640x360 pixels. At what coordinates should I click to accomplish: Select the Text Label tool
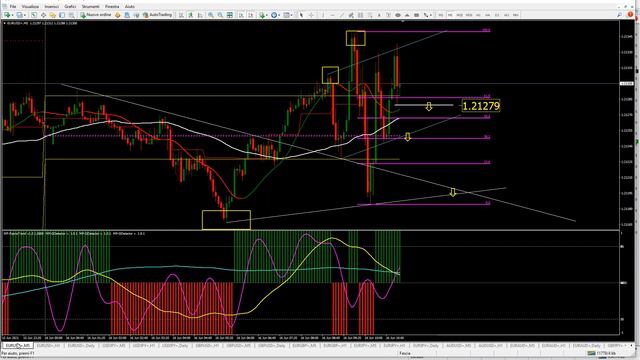[x=388, y=15]
